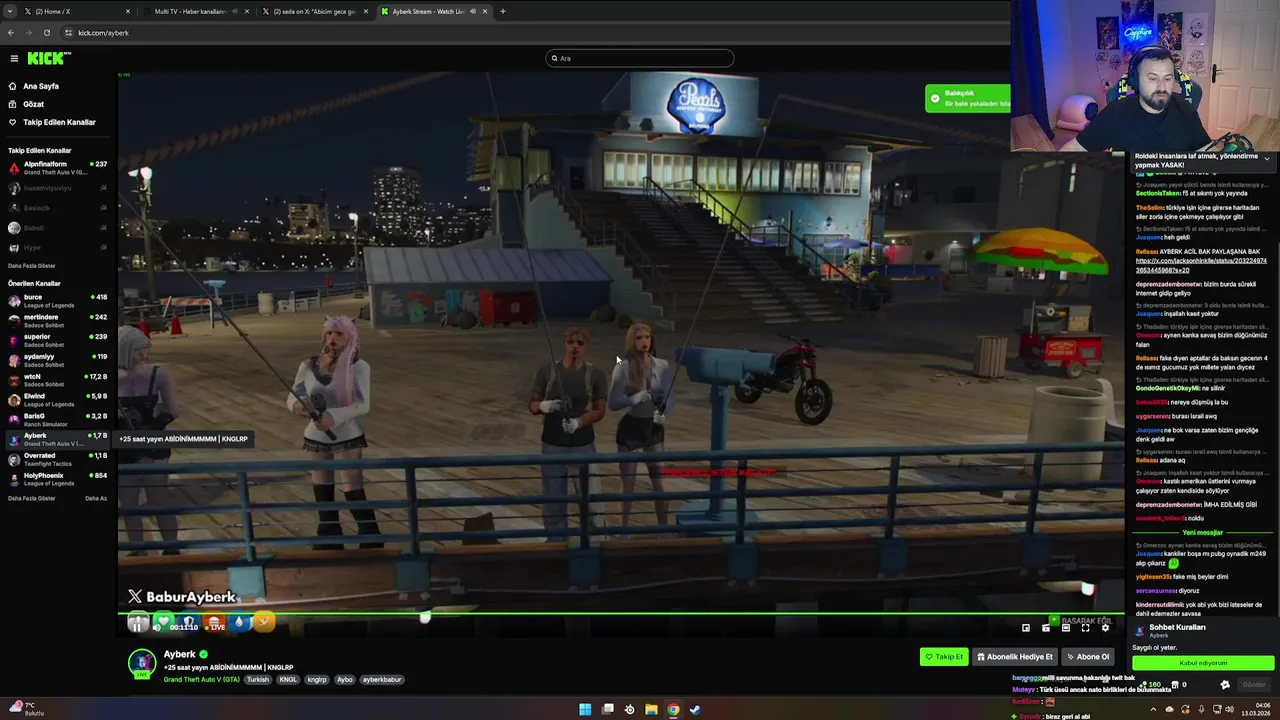Screen dimensions: 1280x720
Task: Open the aydamiyy channel
Action: point(58,360)
